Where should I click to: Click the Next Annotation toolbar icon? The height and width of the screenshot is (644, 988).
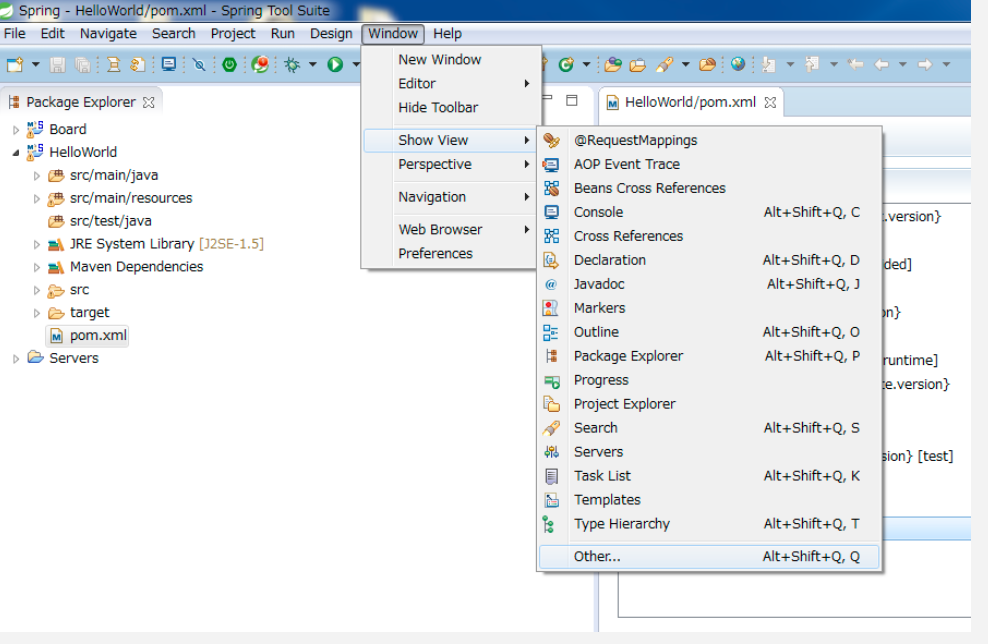point(769,64)
